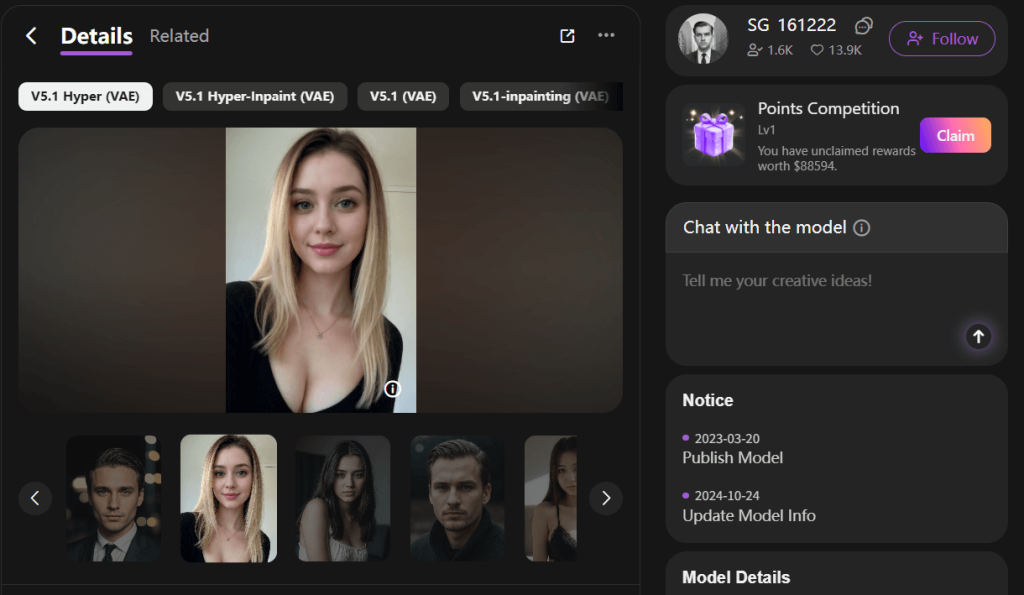Claim the Points Competition reward
Viewport: 1024px width, 595px height.
pos(954,136)
